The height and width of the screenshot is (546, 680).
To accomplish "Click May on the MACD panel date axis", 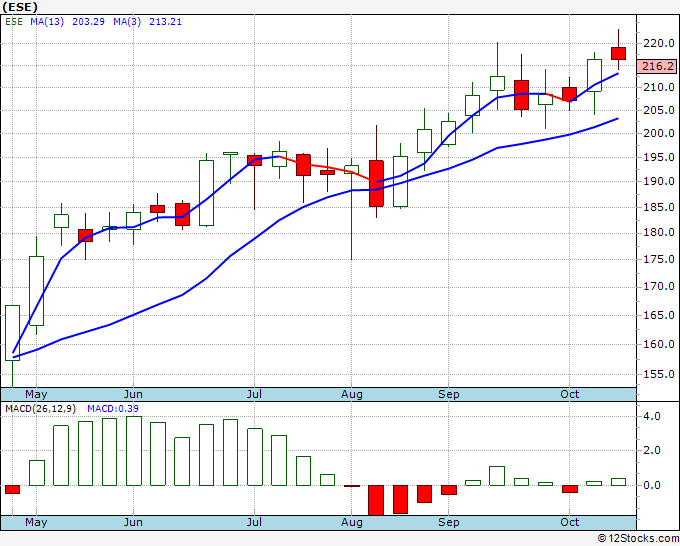I will [36, 522].
